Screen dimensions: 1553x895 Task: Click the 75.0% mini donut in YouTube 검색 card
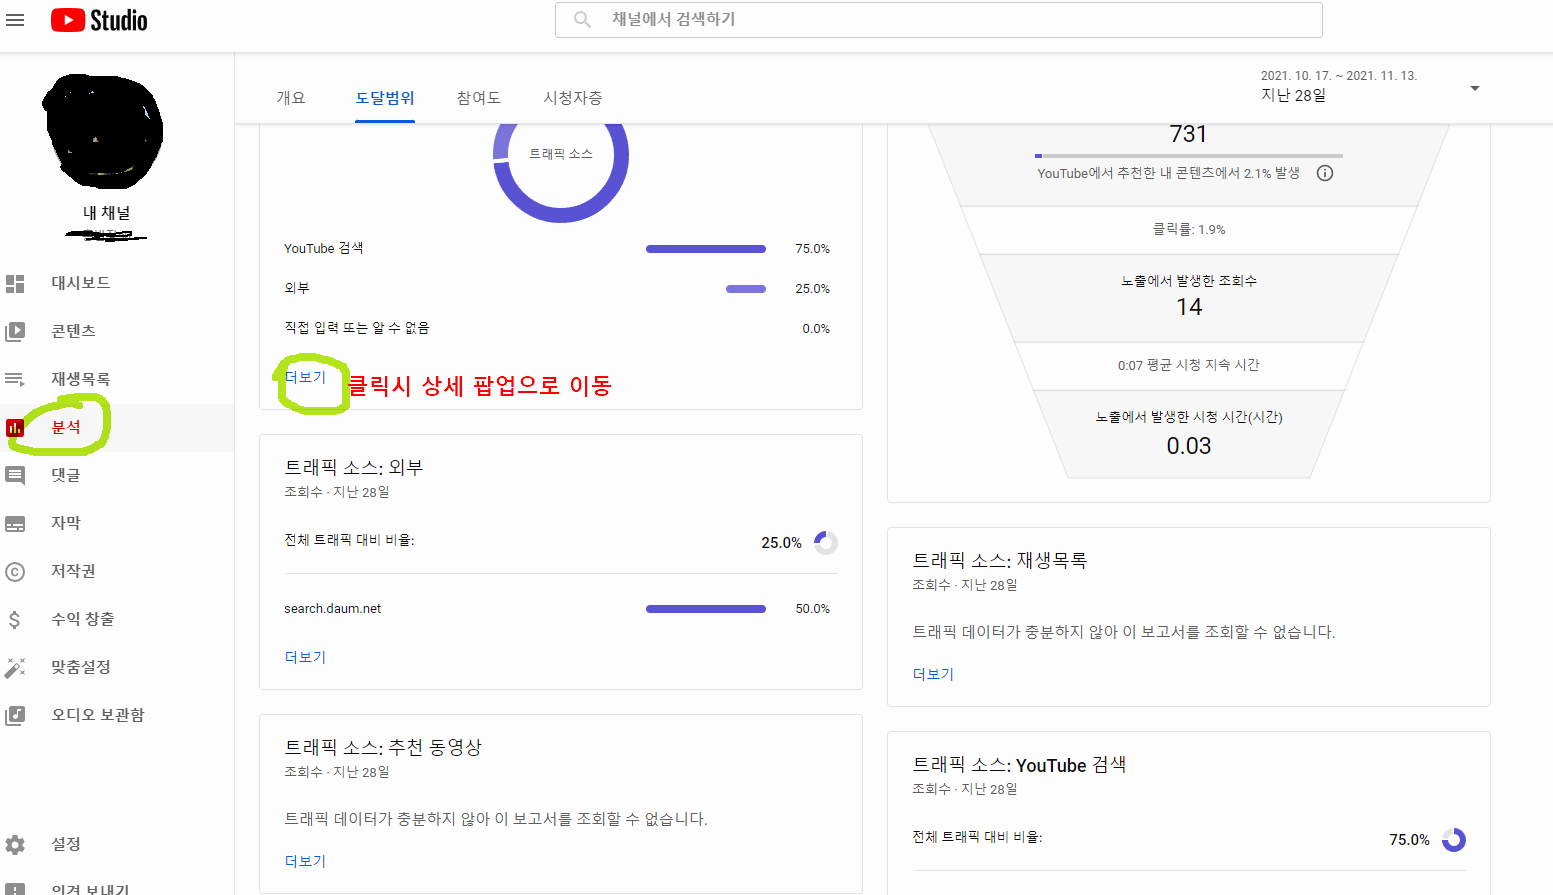(x=1453, y=840)
